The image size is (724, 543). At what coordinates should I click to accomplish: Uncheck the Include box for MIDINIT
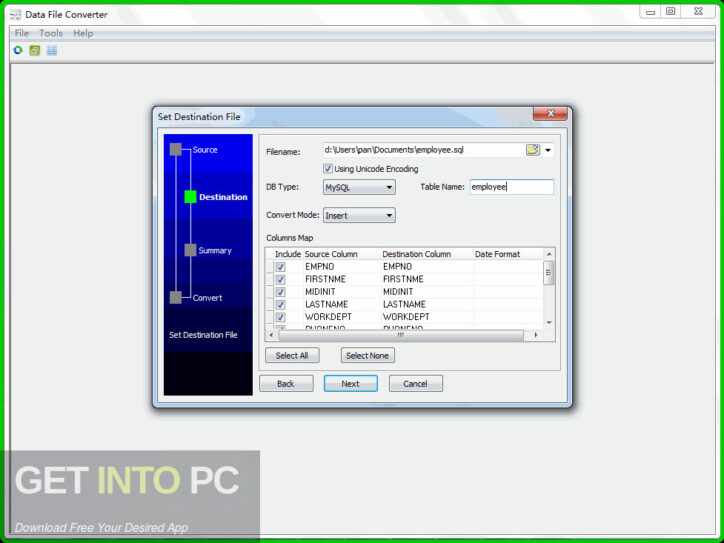(x=280, y=292)
